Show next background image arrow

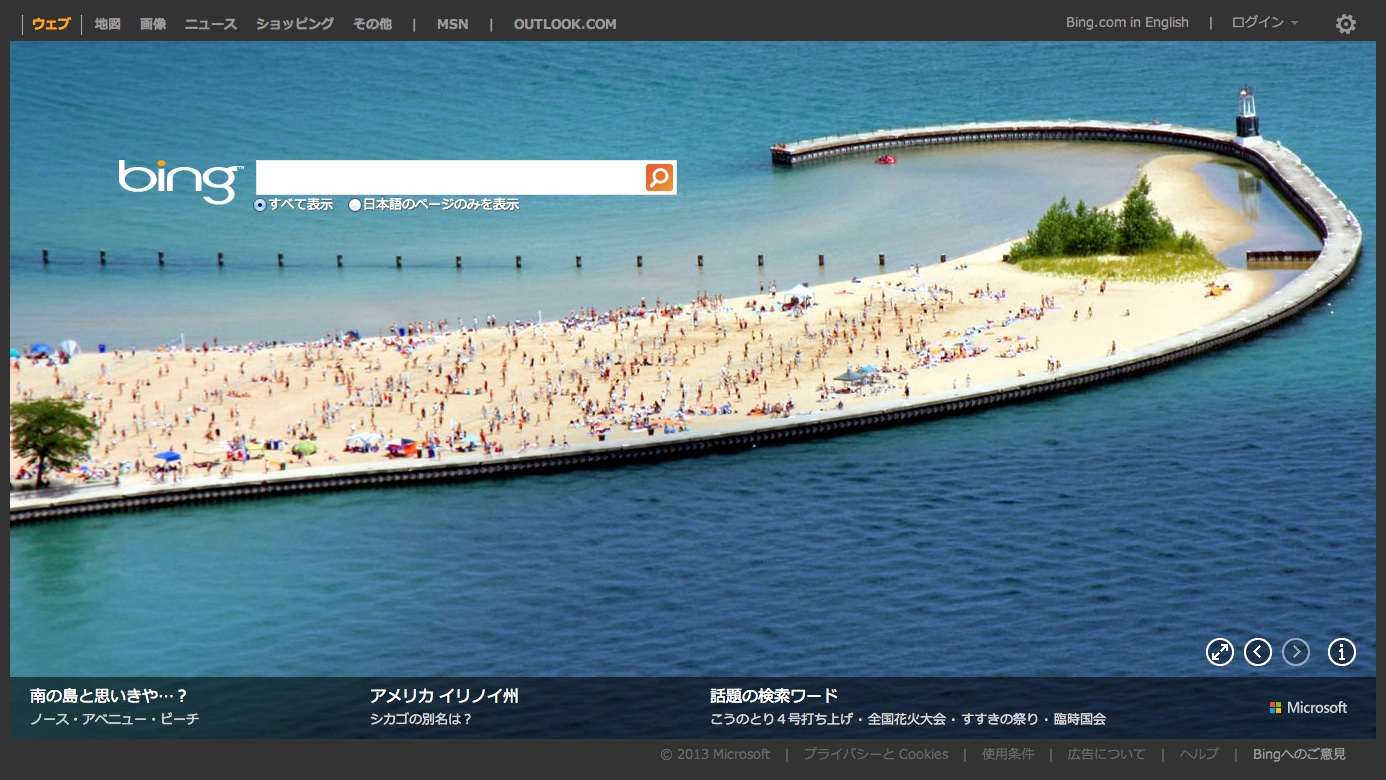[1296, 652]
